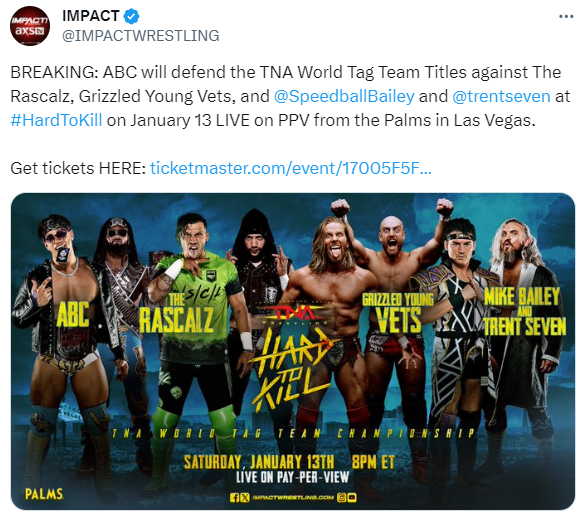Click the Hard To Kill event logo
Viewport: 581px width, 513px height.
[290, 367]
